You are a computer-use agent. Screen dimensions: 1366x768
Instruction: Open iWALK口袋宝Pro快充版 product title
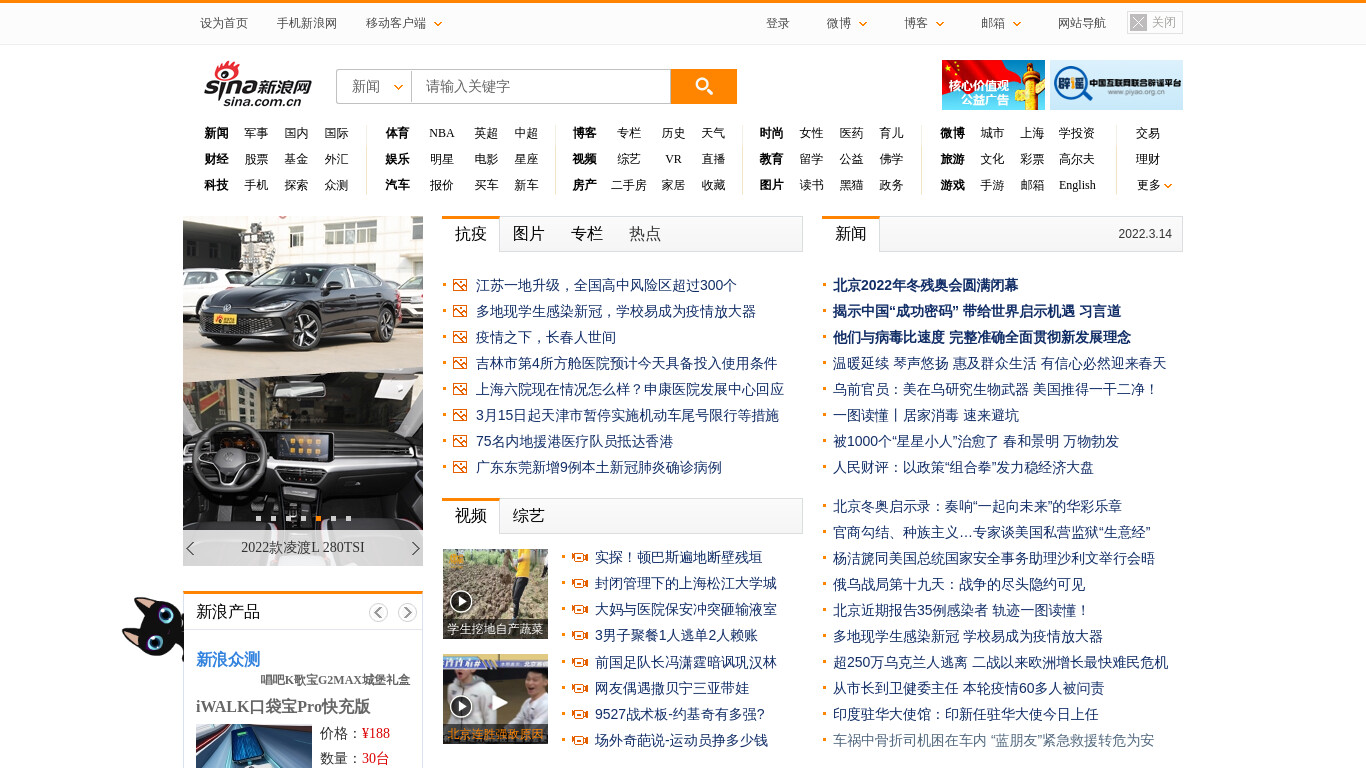pos(283,706)
